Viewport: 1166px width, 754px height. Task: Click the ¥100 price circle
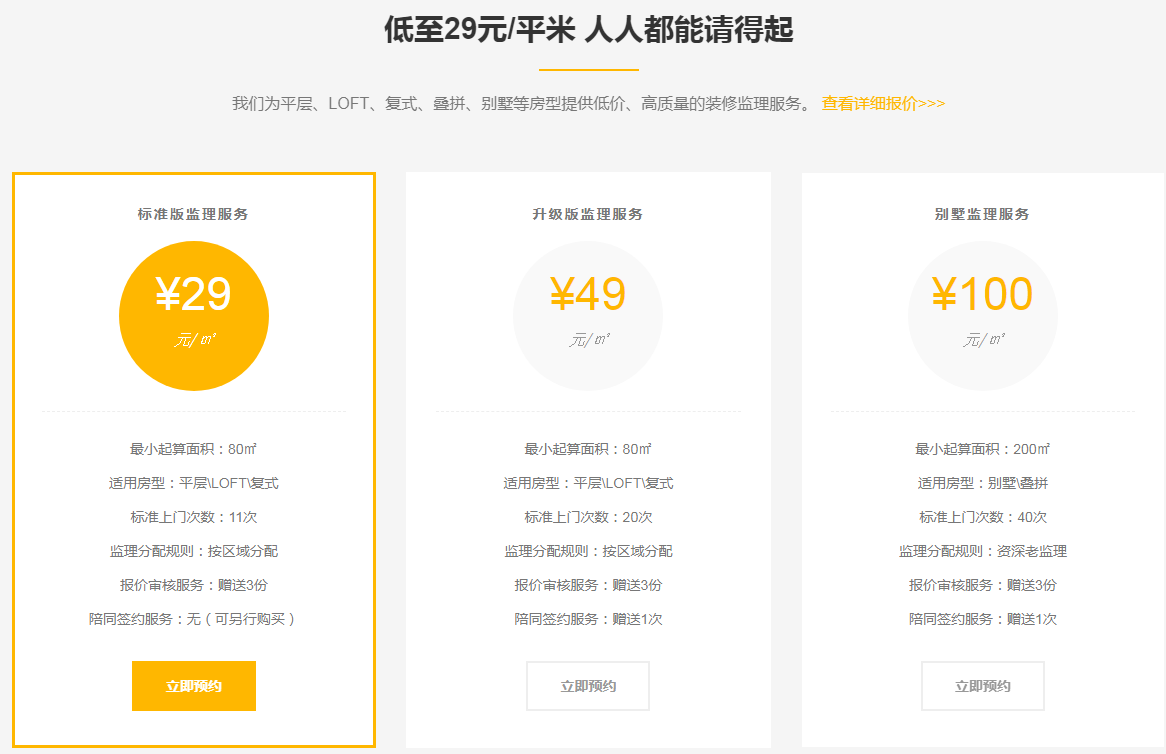point(982,315)
